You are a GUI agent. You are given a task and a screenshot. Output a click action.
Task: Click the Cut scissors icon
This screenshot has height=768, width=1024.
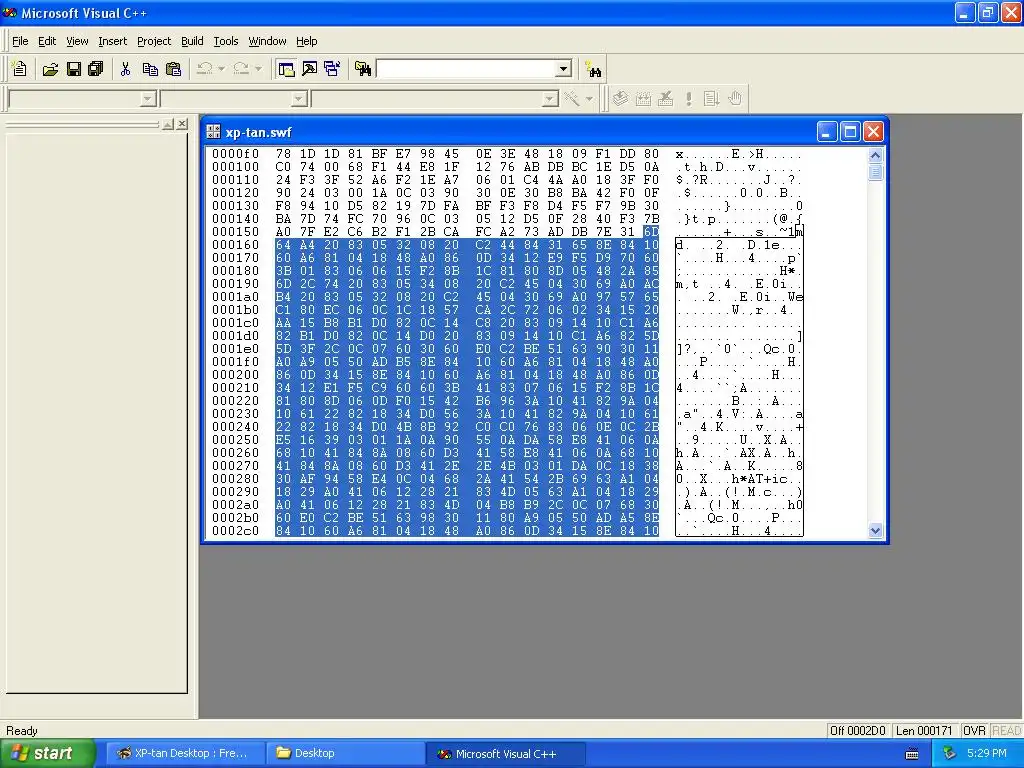[x=125, y=69]
